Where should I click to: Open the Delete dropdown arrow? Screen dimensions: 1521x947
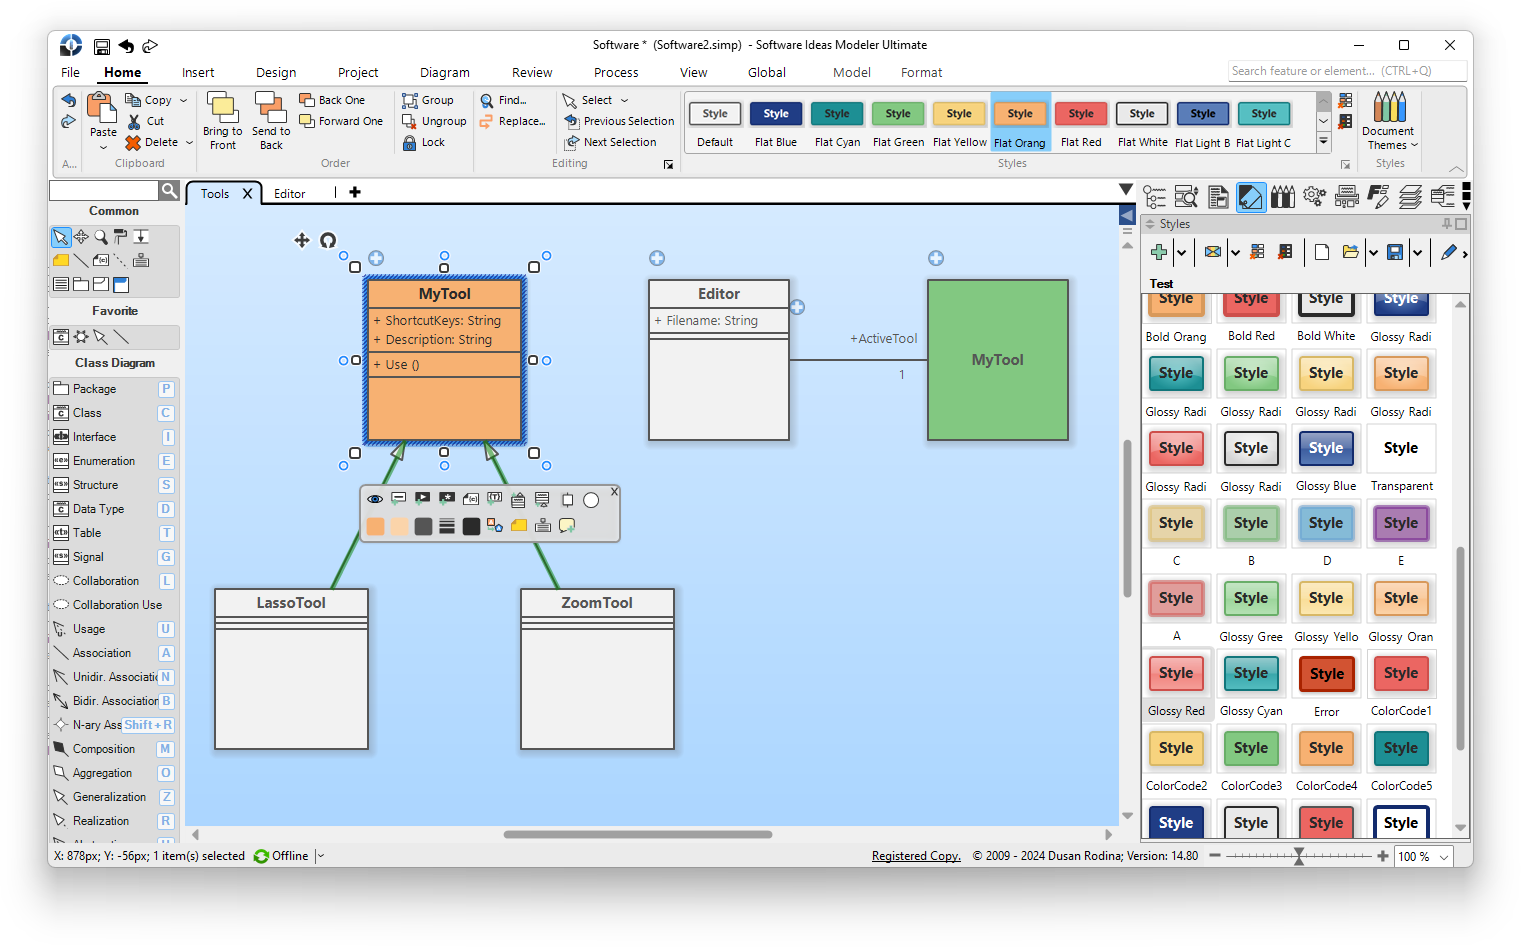coord(189,142)
